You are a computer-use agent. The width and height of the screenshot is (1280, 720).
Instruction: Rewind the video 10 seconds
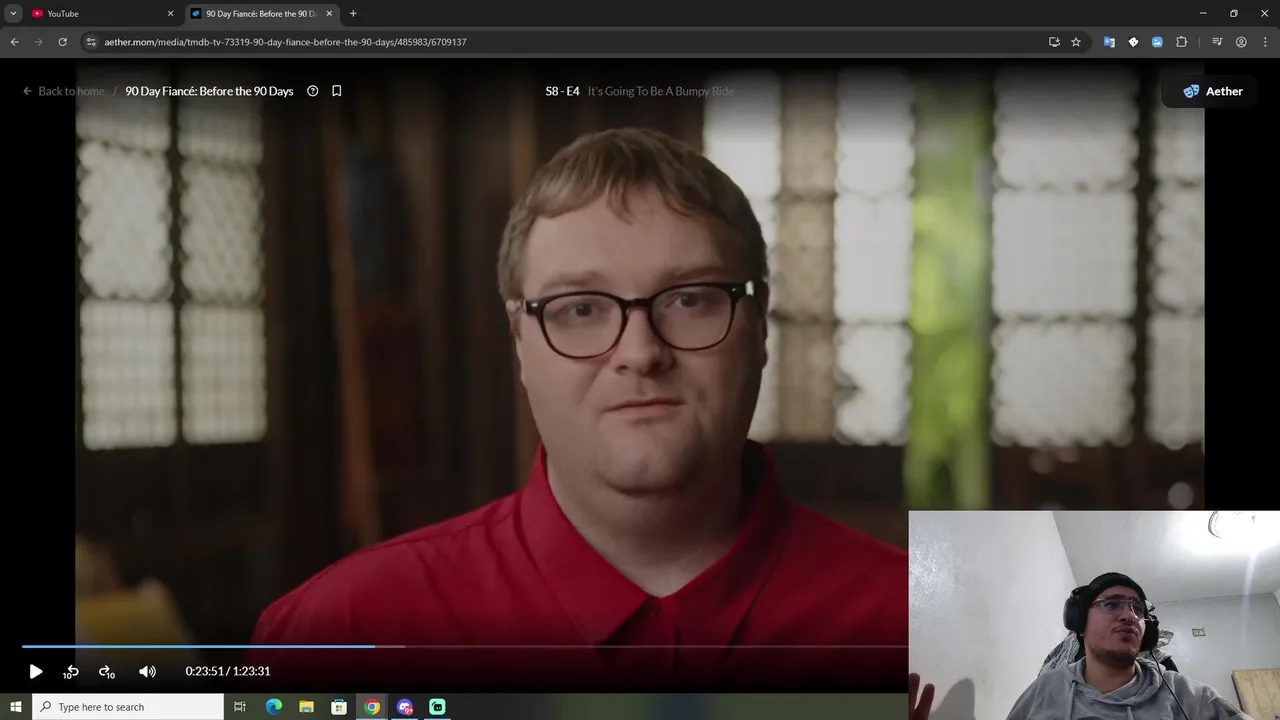pos(71,672)
